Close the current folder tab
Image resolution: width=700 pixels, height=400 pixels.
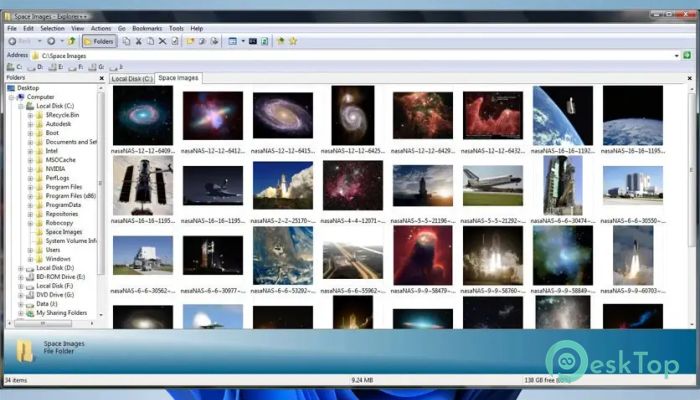tap(690, 78)
